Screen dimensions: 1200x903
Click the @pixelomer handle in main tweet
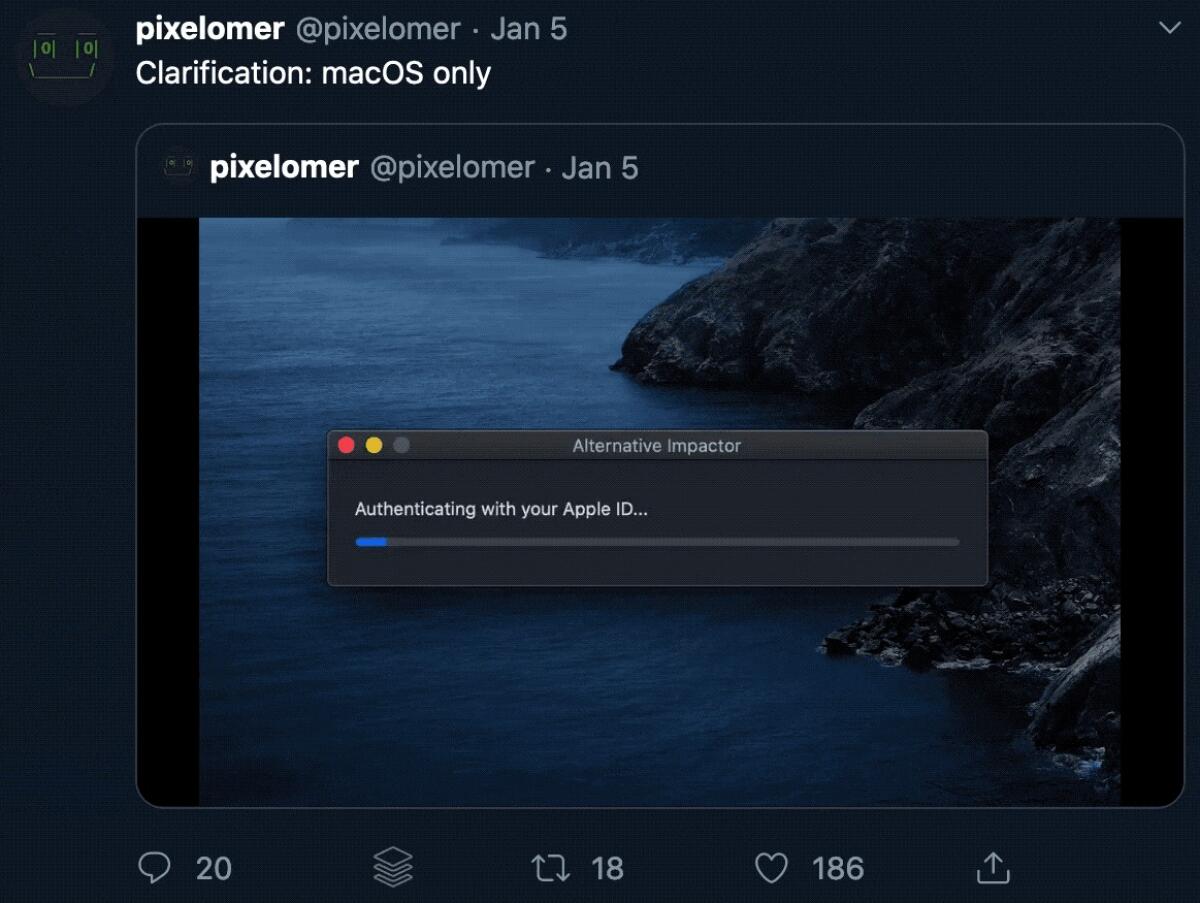pyautogui.click(x=378, y=29)
